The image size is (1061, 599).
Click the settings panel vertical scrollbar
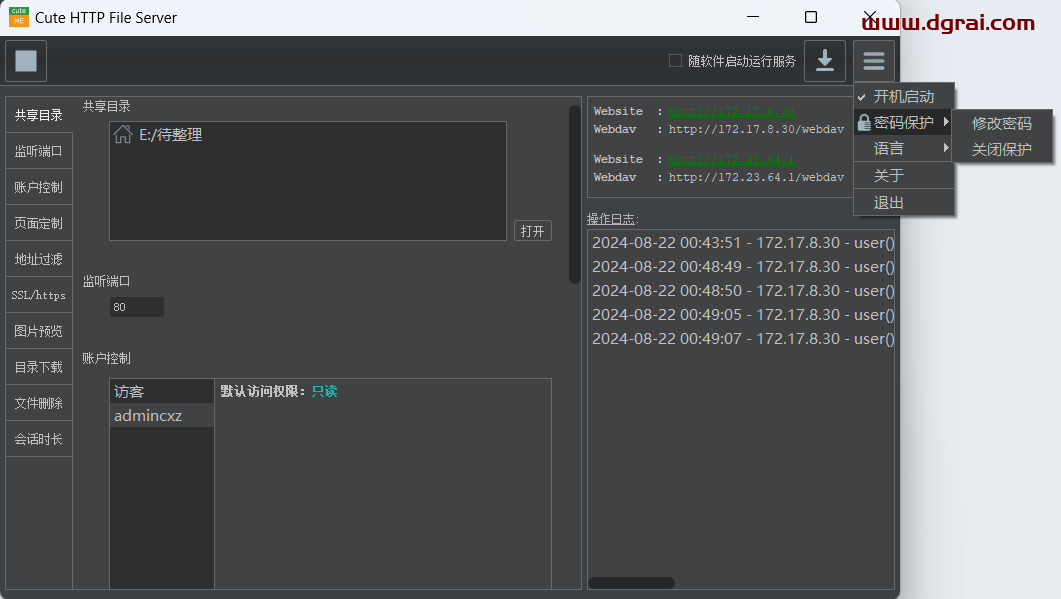574,194
